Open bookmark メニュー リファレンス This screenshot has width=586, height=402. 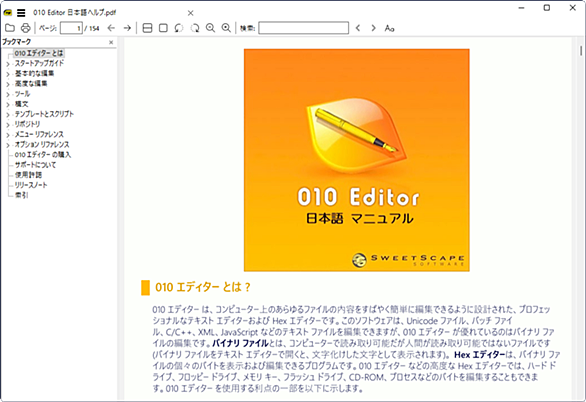pos(39,134)
